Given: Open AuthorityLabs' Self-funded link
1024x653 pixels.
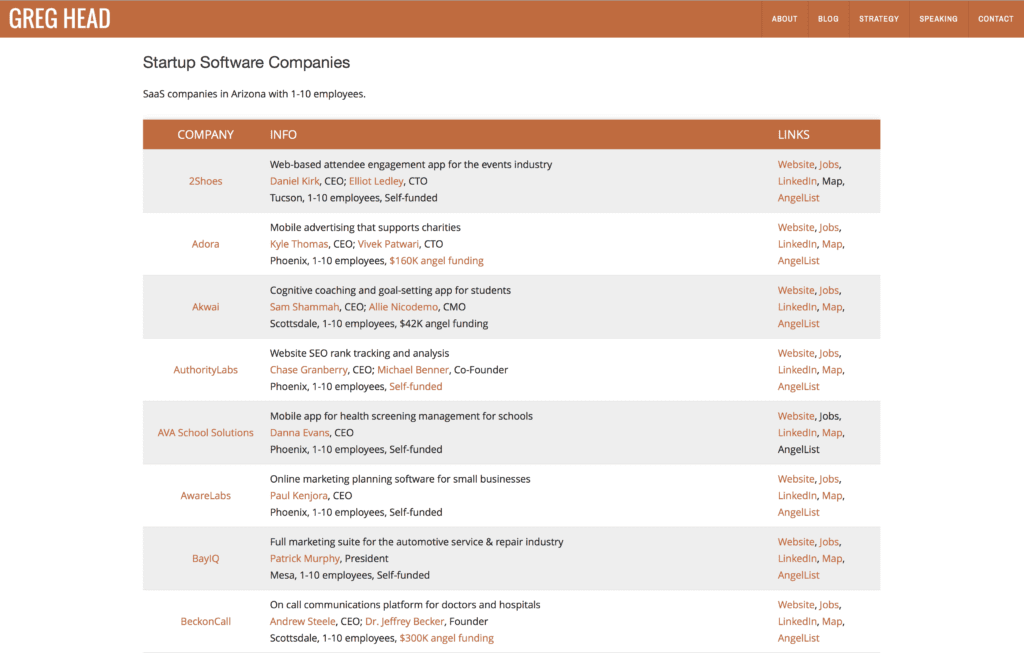Looking at the screenshot, I should (415, 387).
